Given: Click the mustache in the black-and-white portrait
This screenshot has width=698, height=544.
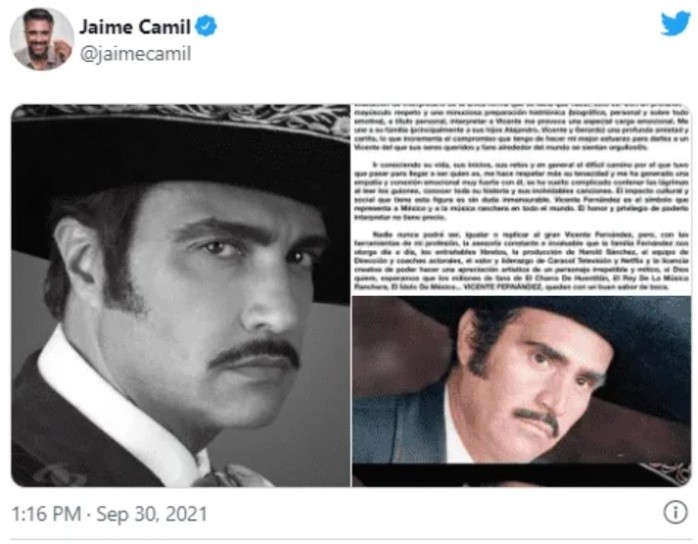Looking at the screenshot, I should [x=255, y=354].
